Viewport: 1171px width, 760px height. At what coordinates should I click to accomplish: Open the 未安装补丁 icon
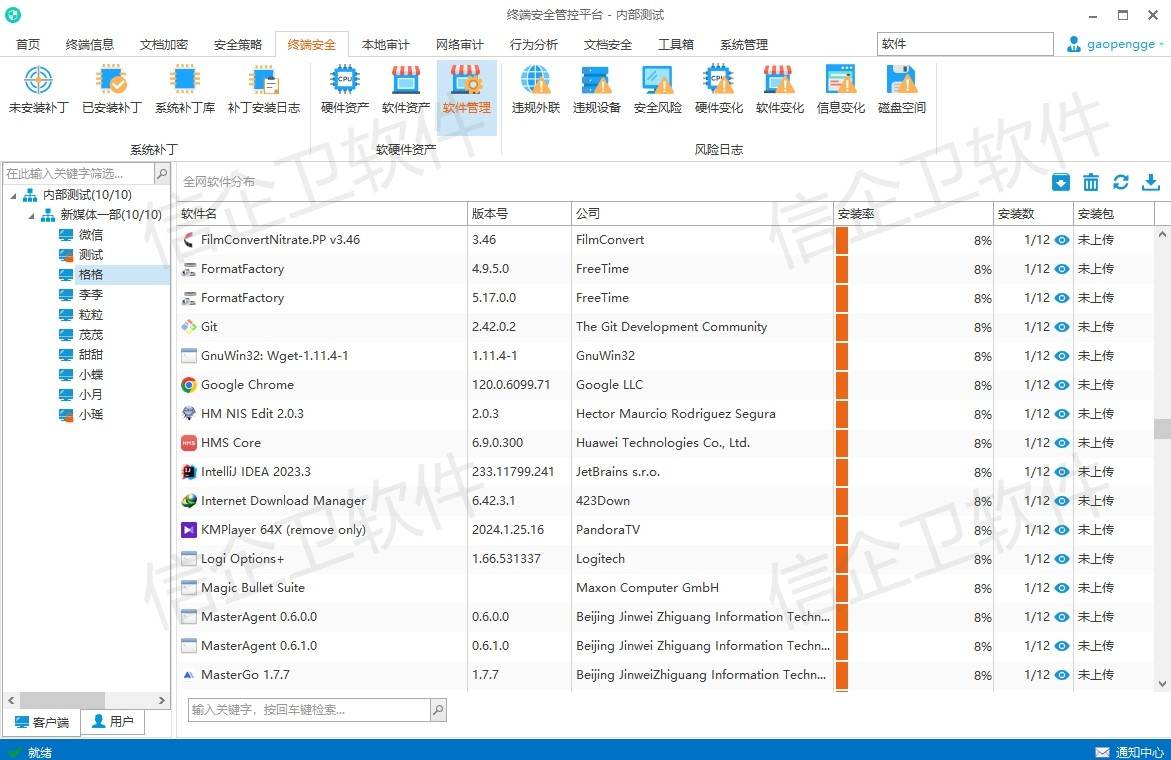click(x=38, y=89)
